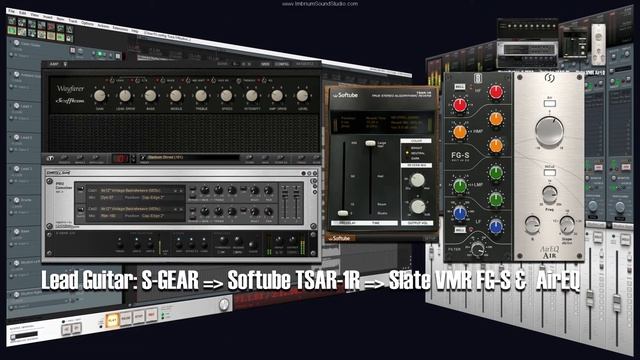Toggle Cab1 power switch in Pro Convolver
This screenshot has height=360, width=640.
81,189
